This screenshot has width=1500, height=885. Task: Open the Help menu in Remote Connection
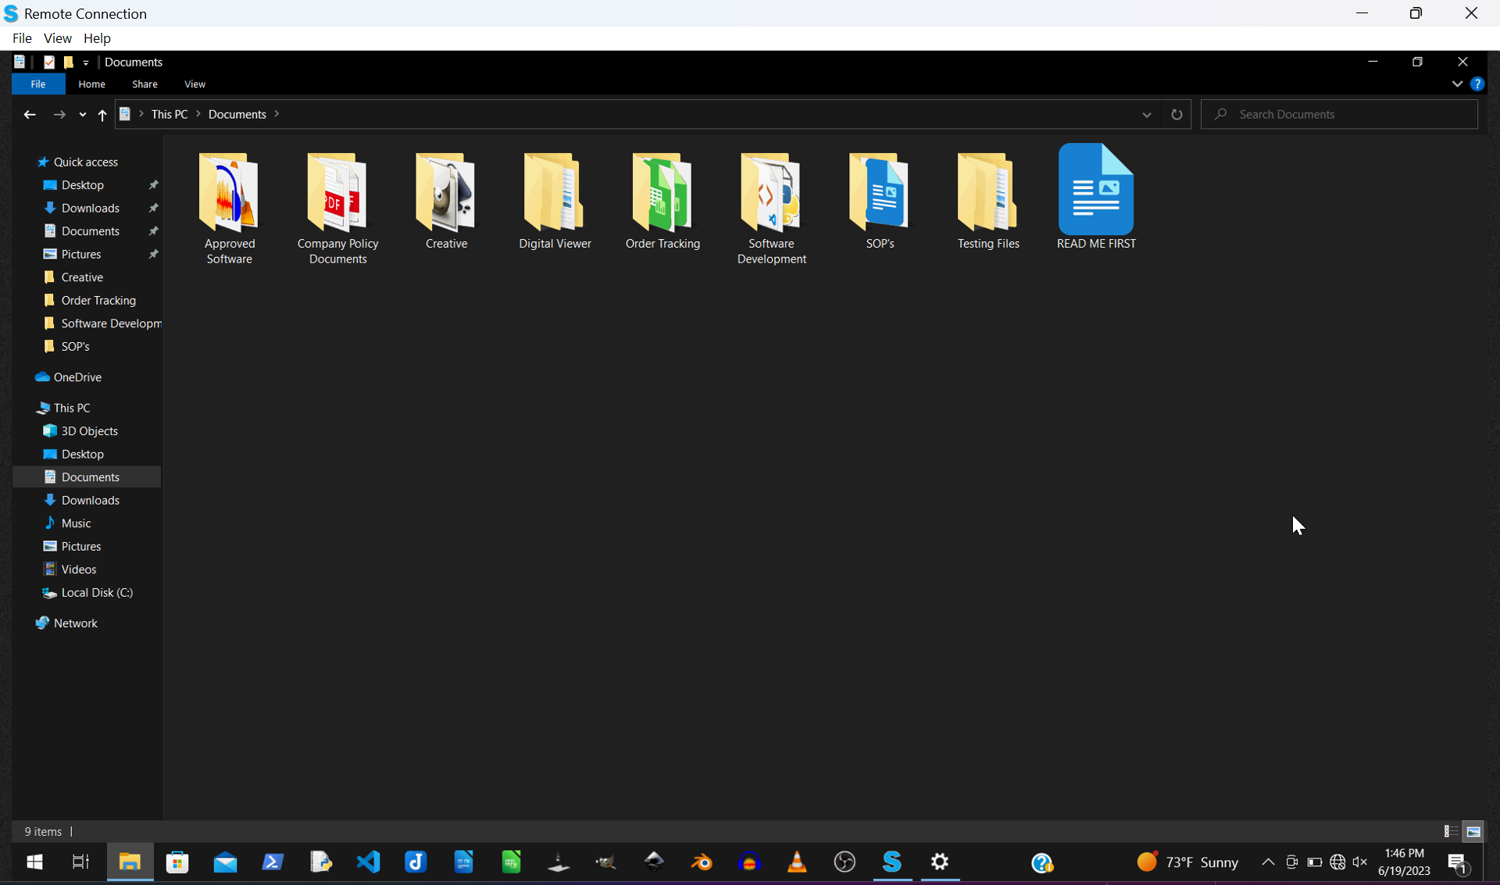coord(97,38)
